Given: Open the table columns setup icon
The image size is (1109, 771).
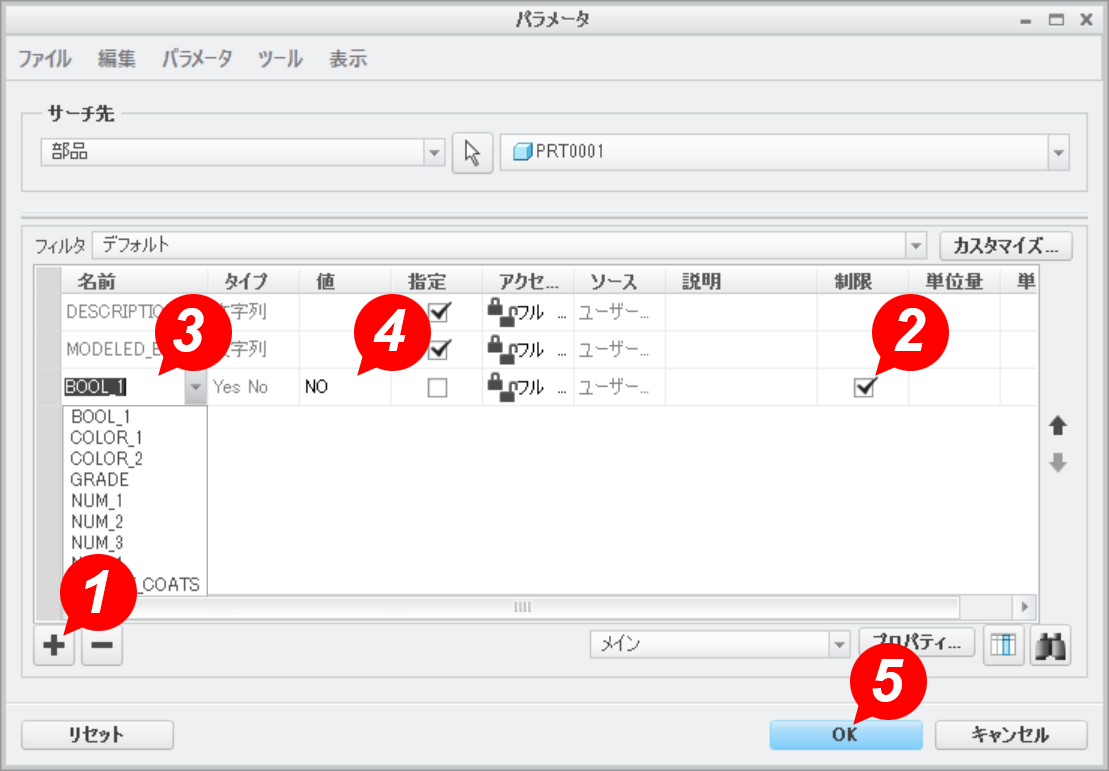Looking at the screenshot, I should click(x=1003, y=646).
